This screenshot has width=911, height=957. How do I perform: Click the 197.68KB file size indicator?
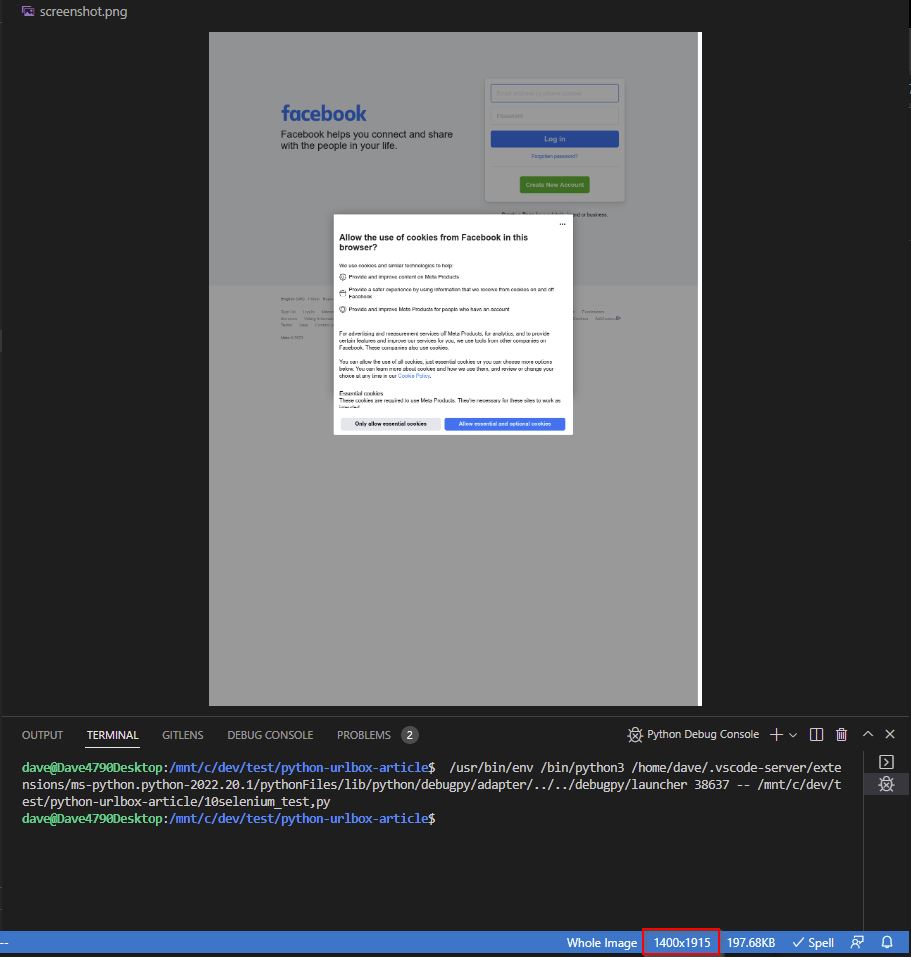(751, 942)
